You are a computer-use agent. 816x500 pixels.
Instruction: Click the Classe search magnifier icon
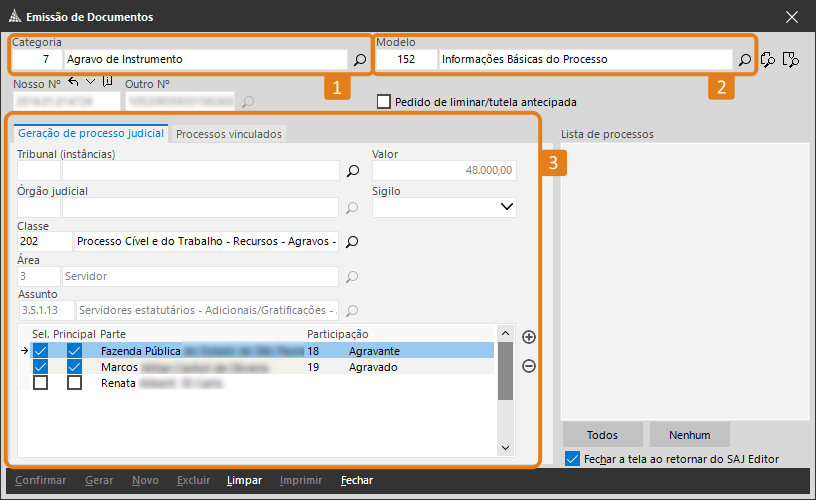click(x=352, y=241)
